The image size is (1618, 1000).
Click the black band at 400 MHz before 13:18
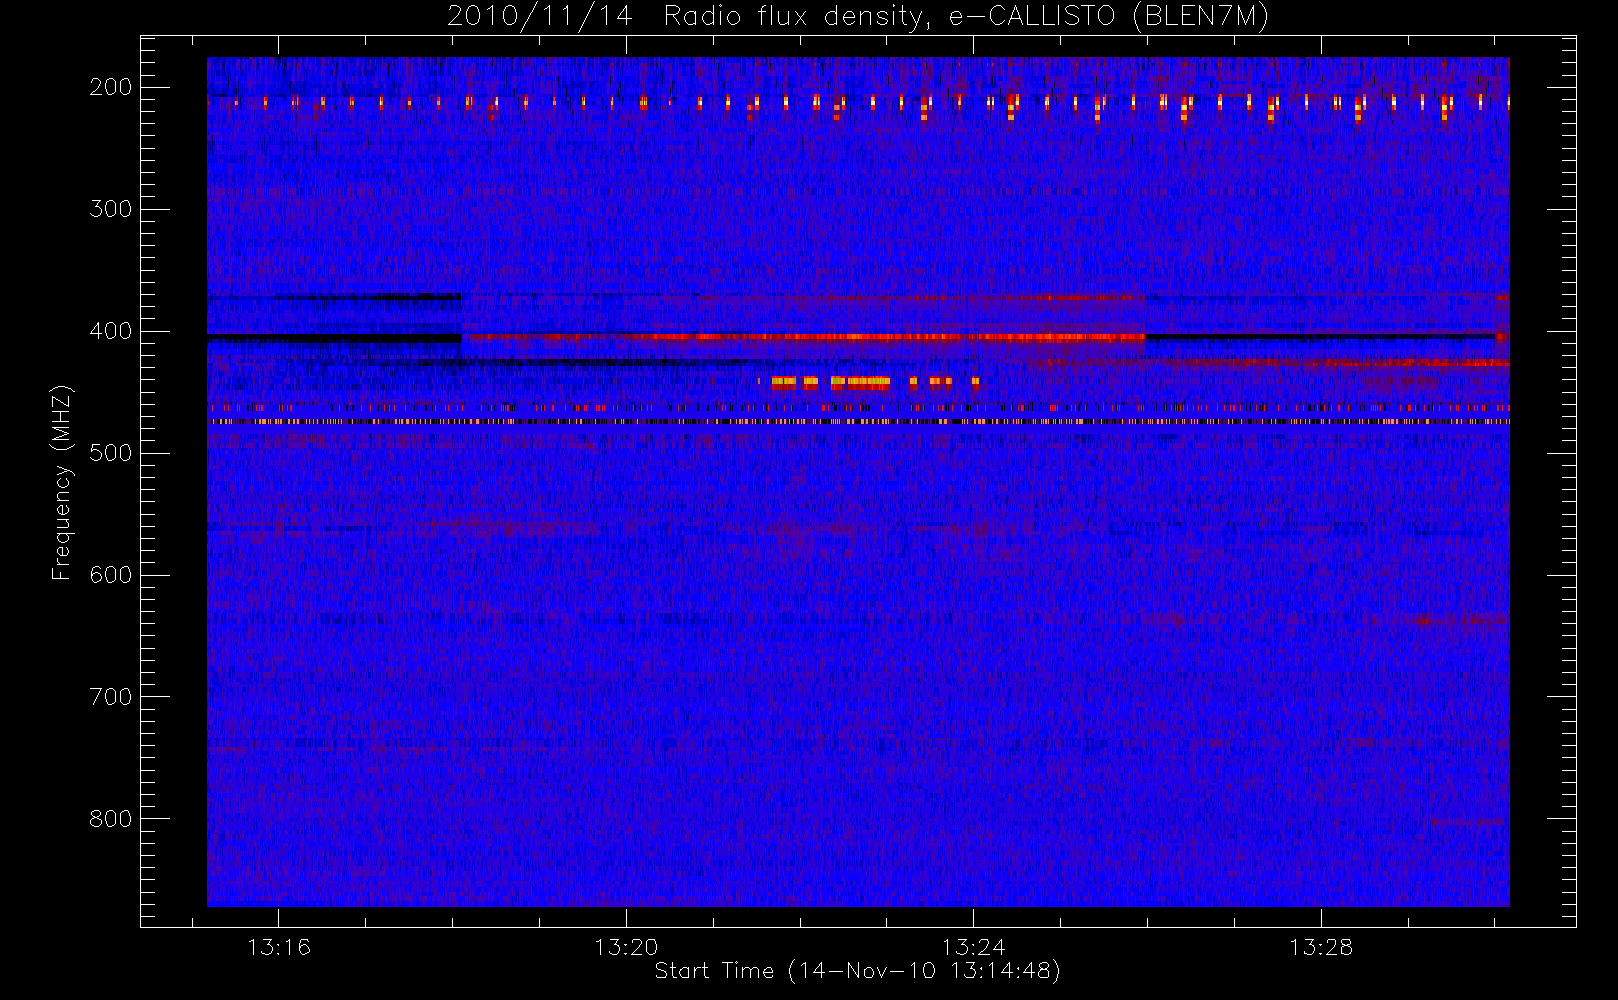pyautogui.click(x=334, y=338)
